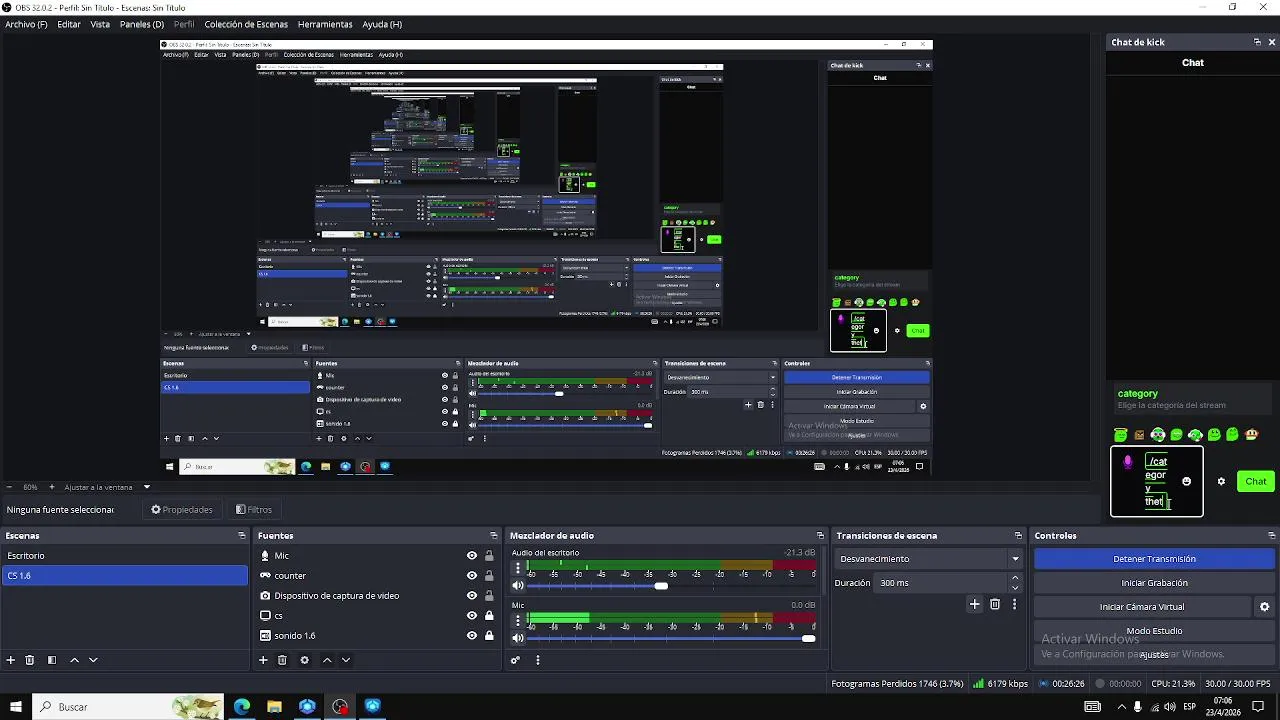The width and height of the screenshot is (1280, 720).
Task: Enable Modo Estudio
Action: click(x=1154, y=631)
